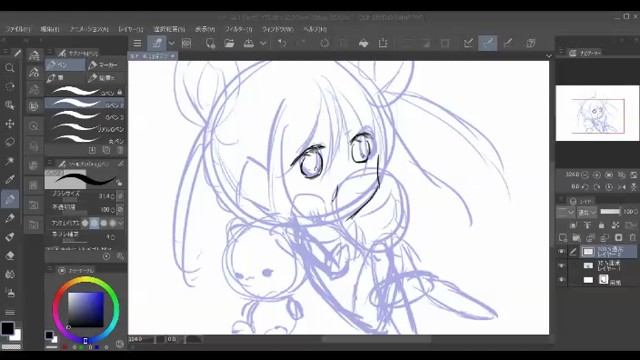
Task: Click the Undo arrow in command bar
Action: [x=282, y=43]
